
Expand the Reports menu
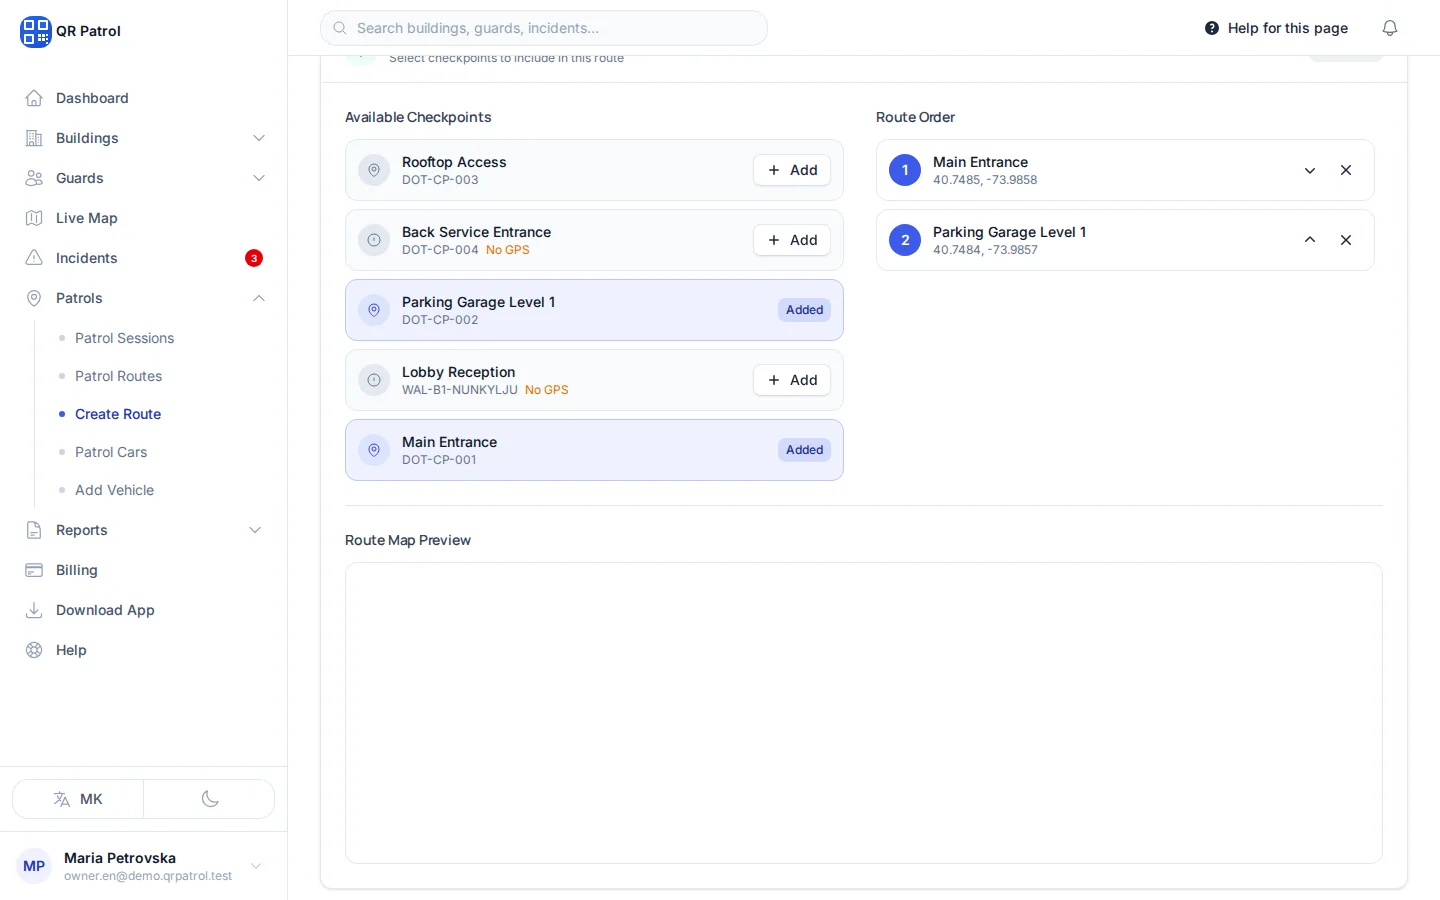(144, 530)
